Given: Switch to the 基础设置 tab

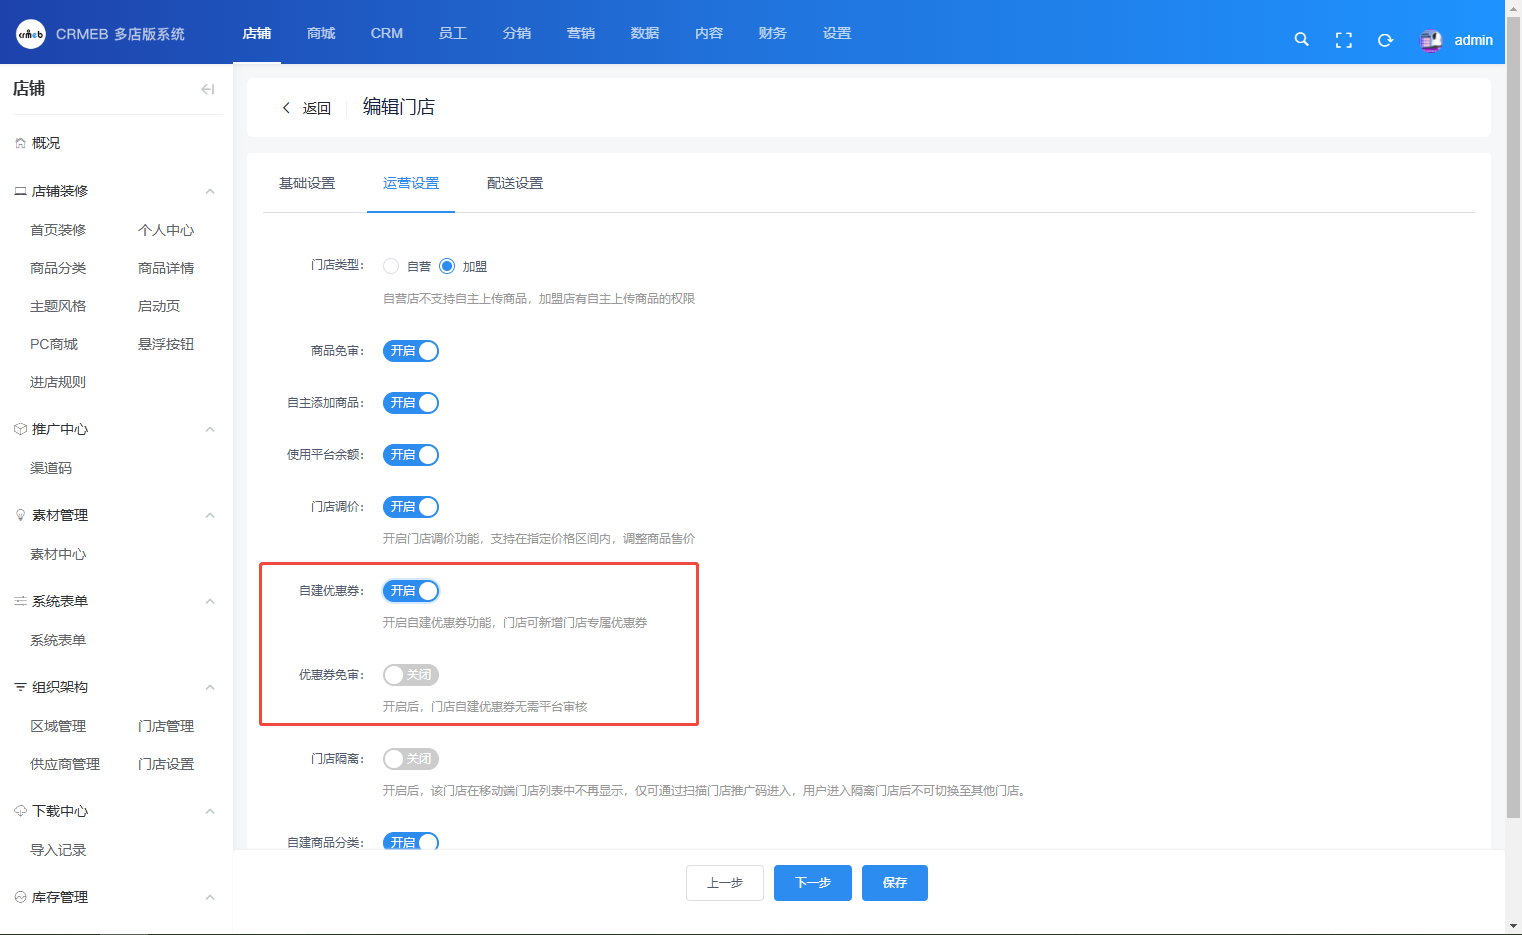Looking at the screenshot, I should (x=307, y=183).
